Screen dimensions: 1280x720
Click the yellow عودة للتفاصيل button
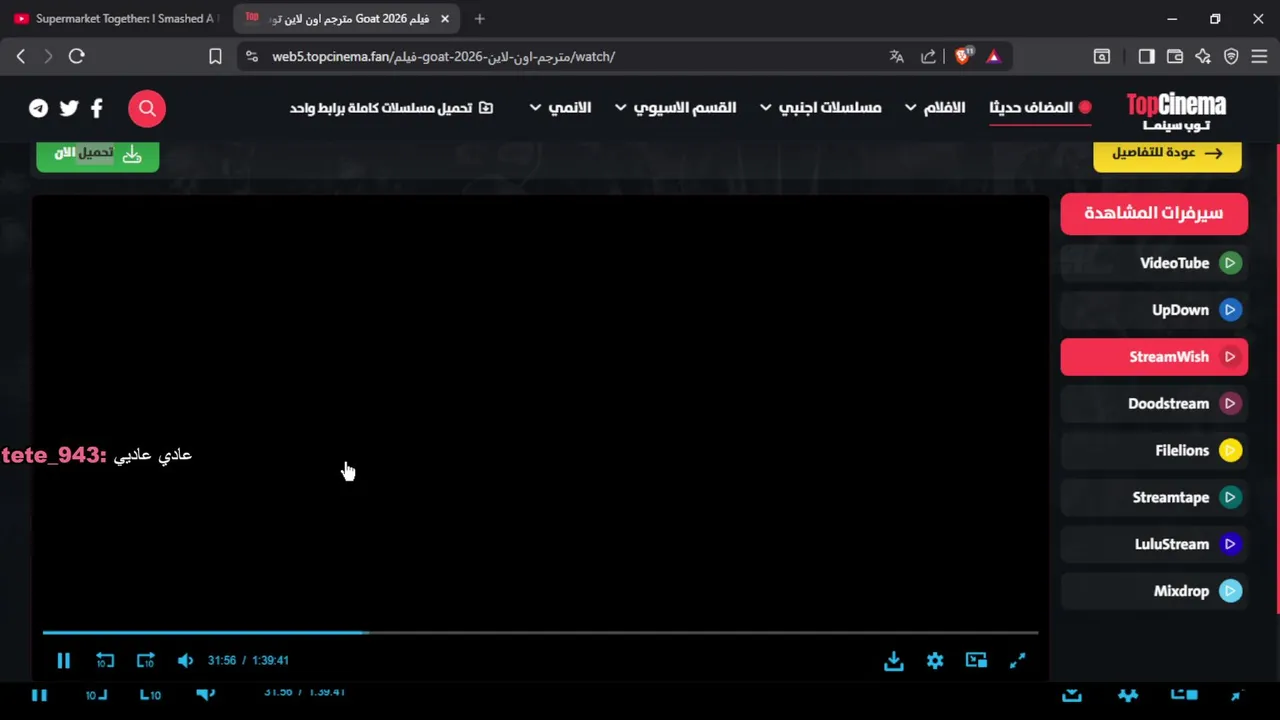tap(1167, 154)
